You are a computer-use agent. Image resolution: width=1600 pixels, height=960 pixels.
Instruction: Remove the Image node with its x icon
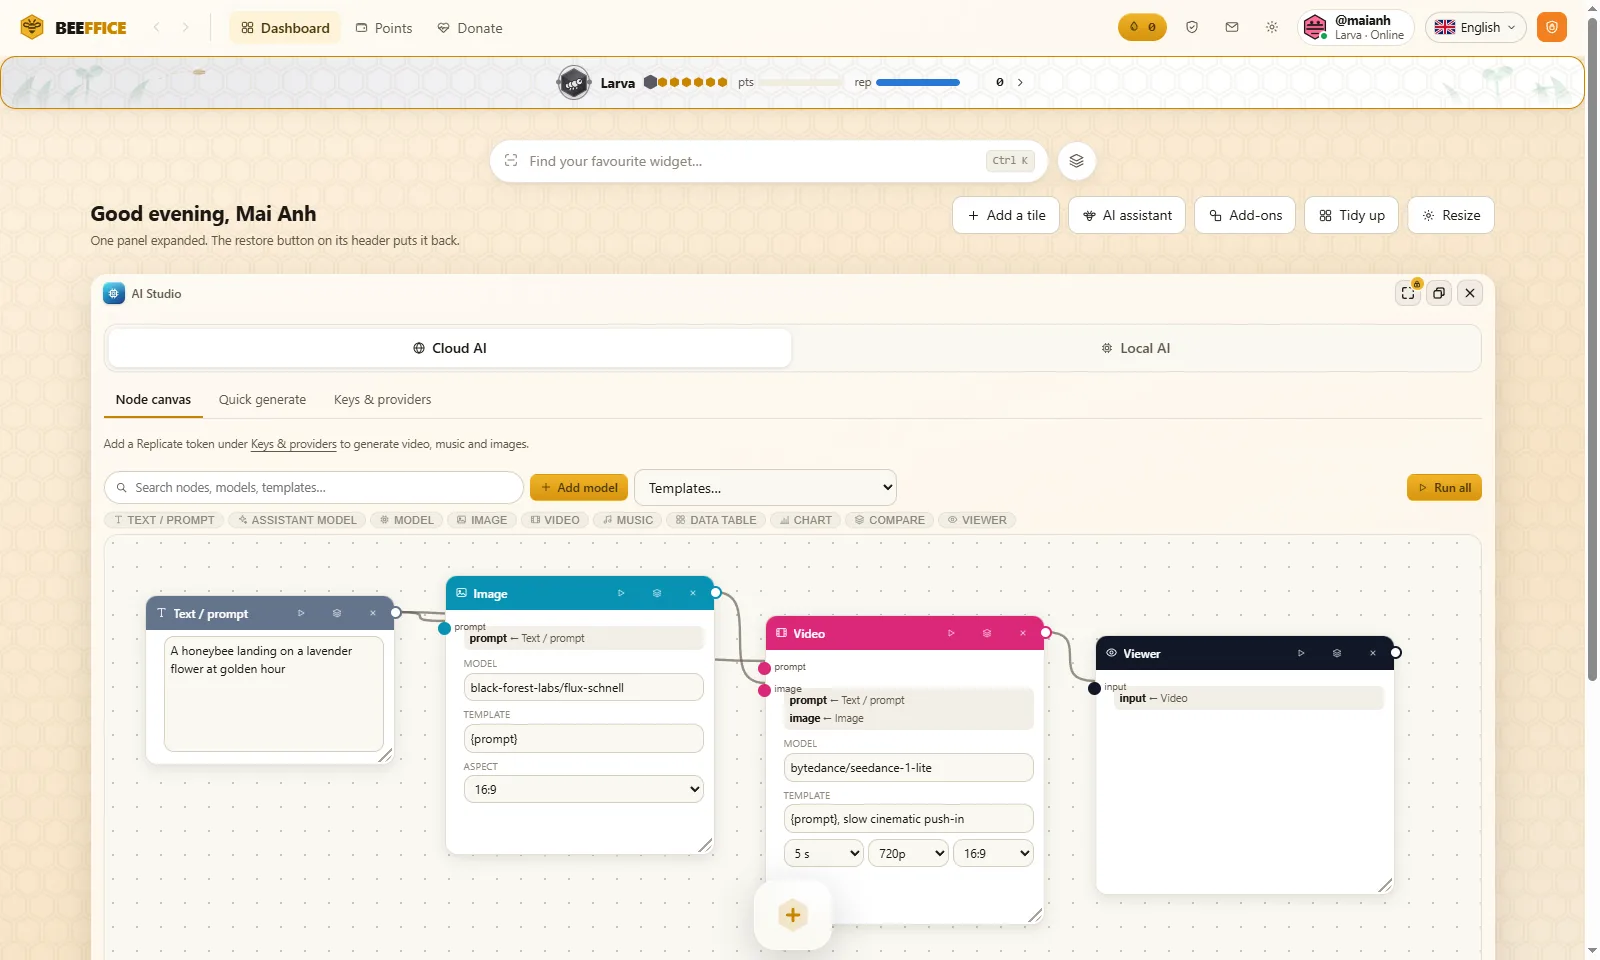coord(693,593)
